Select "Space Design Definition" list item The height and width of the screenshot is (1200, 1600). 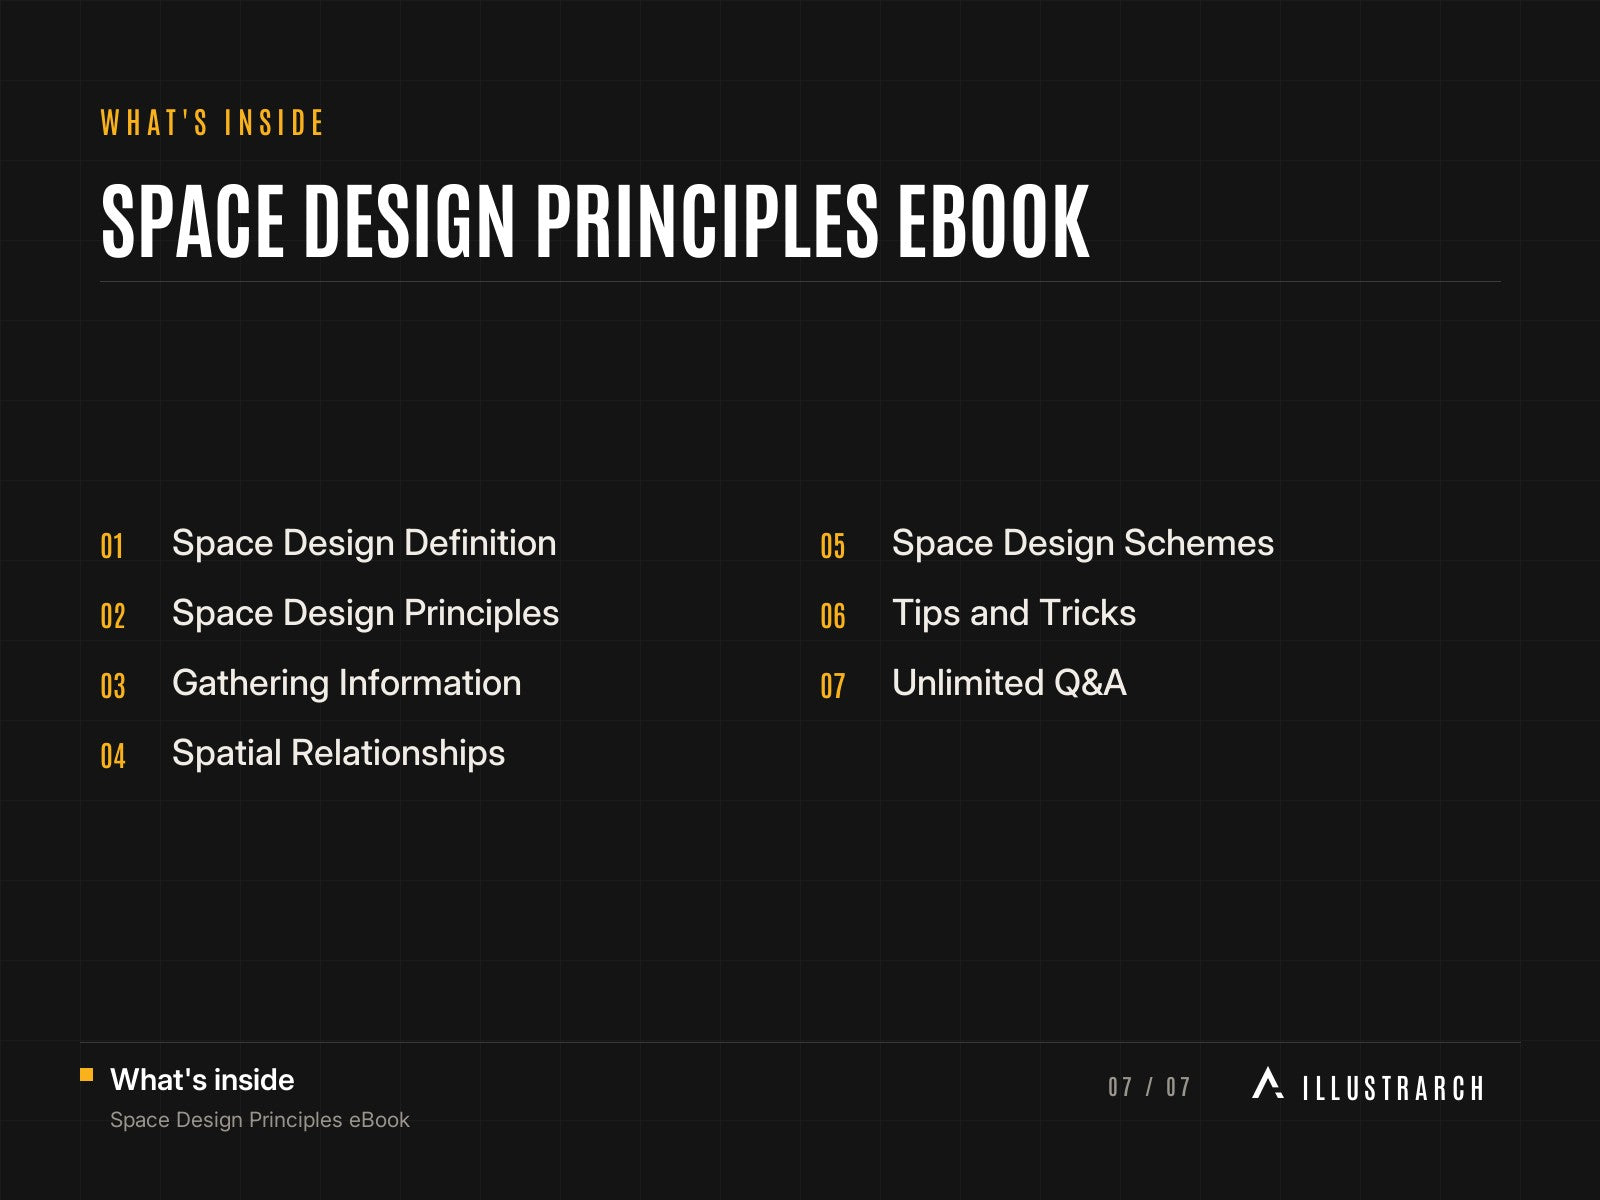364,543
